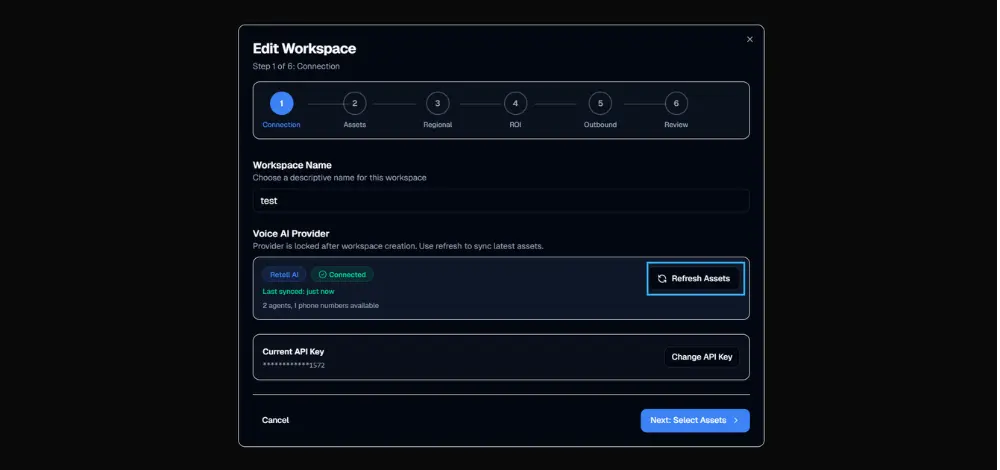
Task: Click the masked API key value
Action: (x=294, y=365)
